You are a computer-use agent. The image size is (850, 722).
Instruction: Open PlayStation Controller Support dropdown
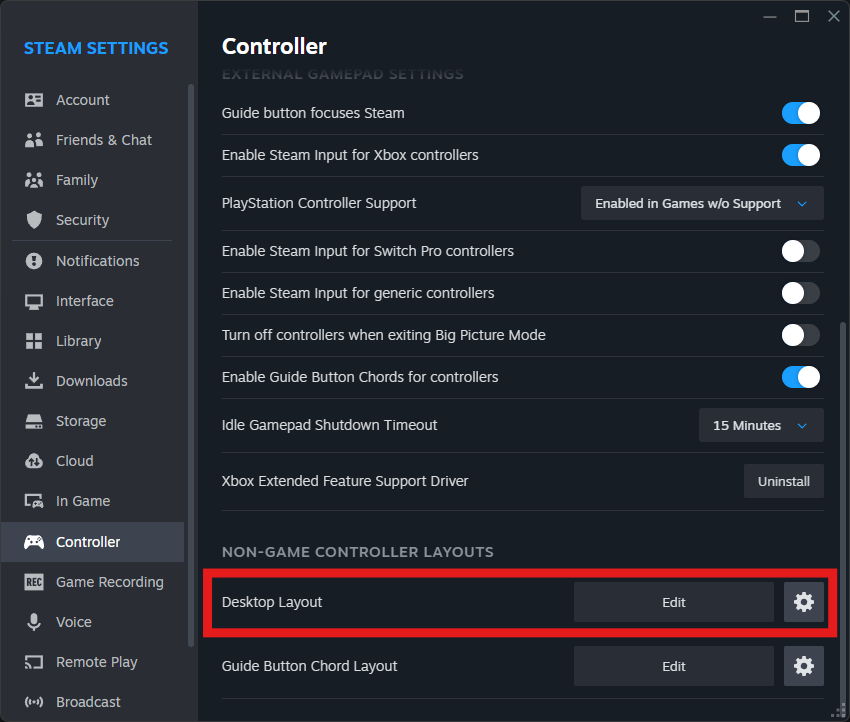click(x=702, y=203)
